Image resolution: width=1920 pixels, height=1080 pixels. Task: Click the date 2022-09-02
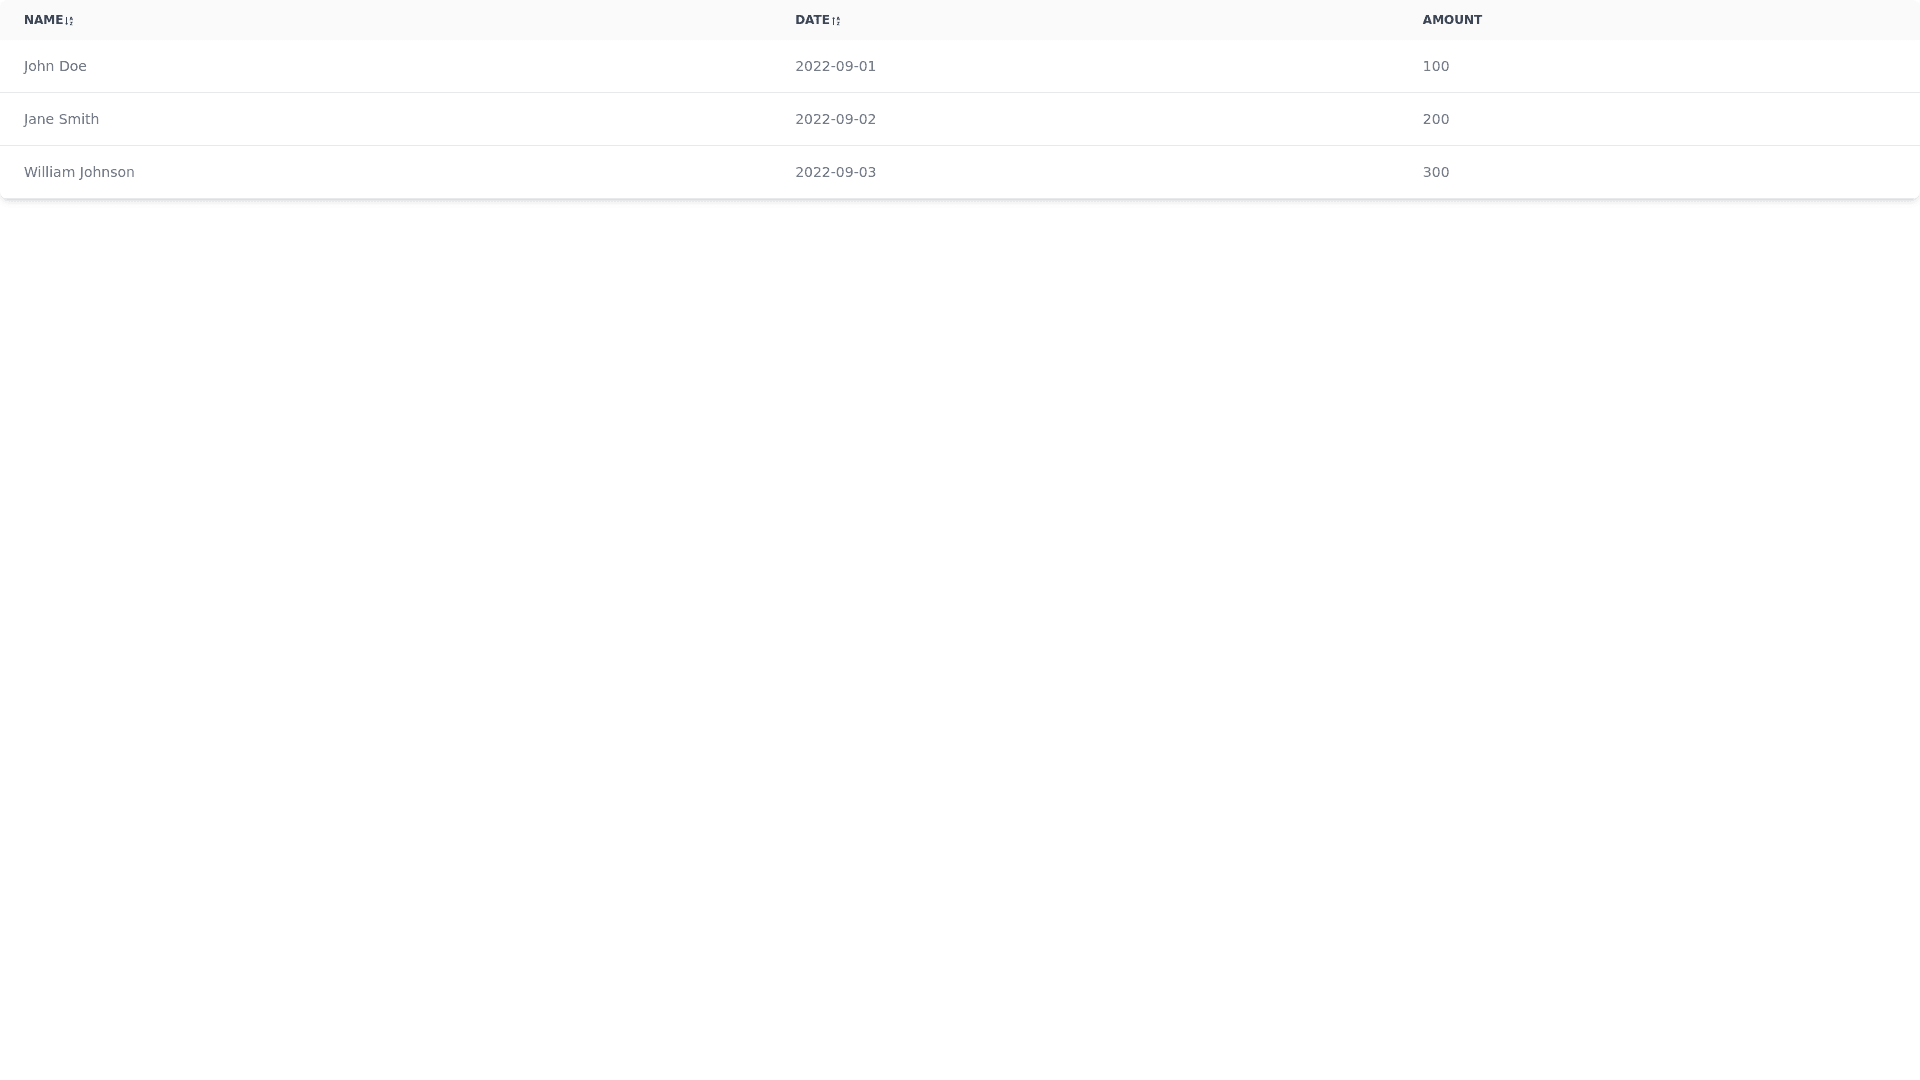point(835,119)
